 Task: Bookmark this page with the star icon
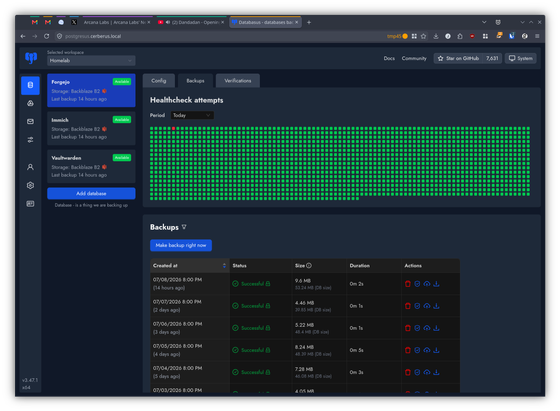pyautogui.click(x=424, y=36)
